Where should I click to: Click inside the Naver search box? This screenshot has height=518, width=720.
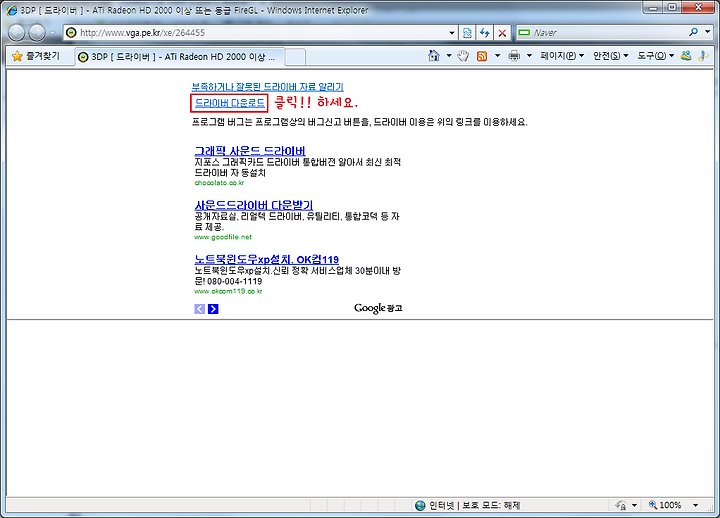pos(602,33)
